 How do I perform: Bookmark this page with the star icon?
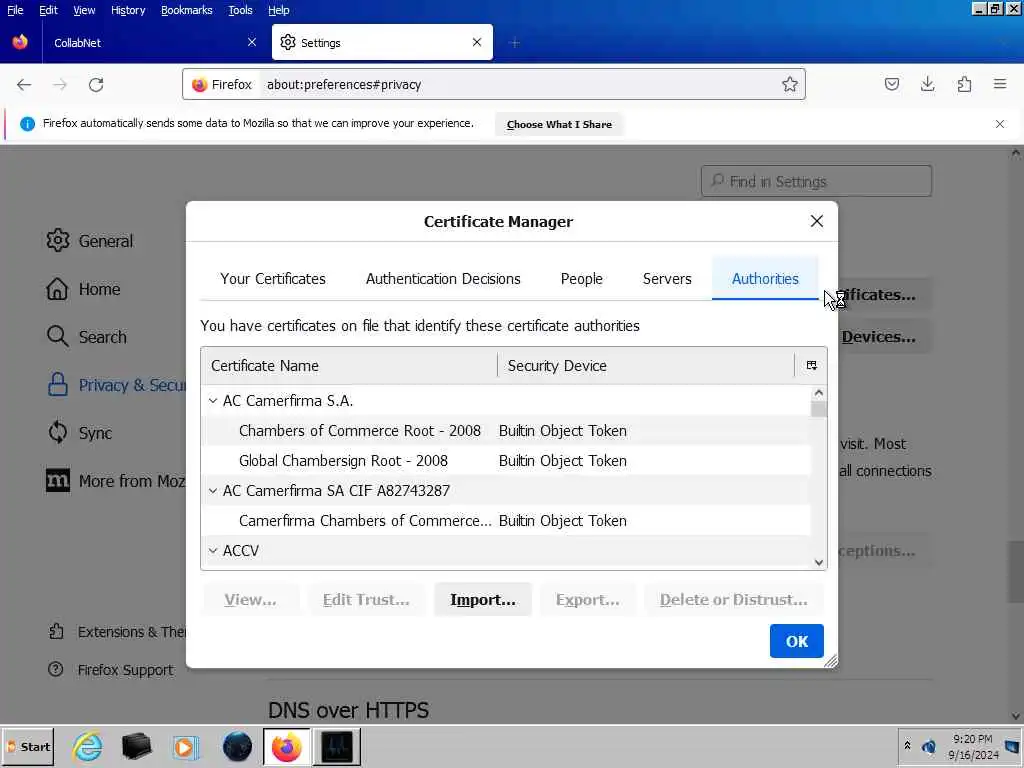790,84
